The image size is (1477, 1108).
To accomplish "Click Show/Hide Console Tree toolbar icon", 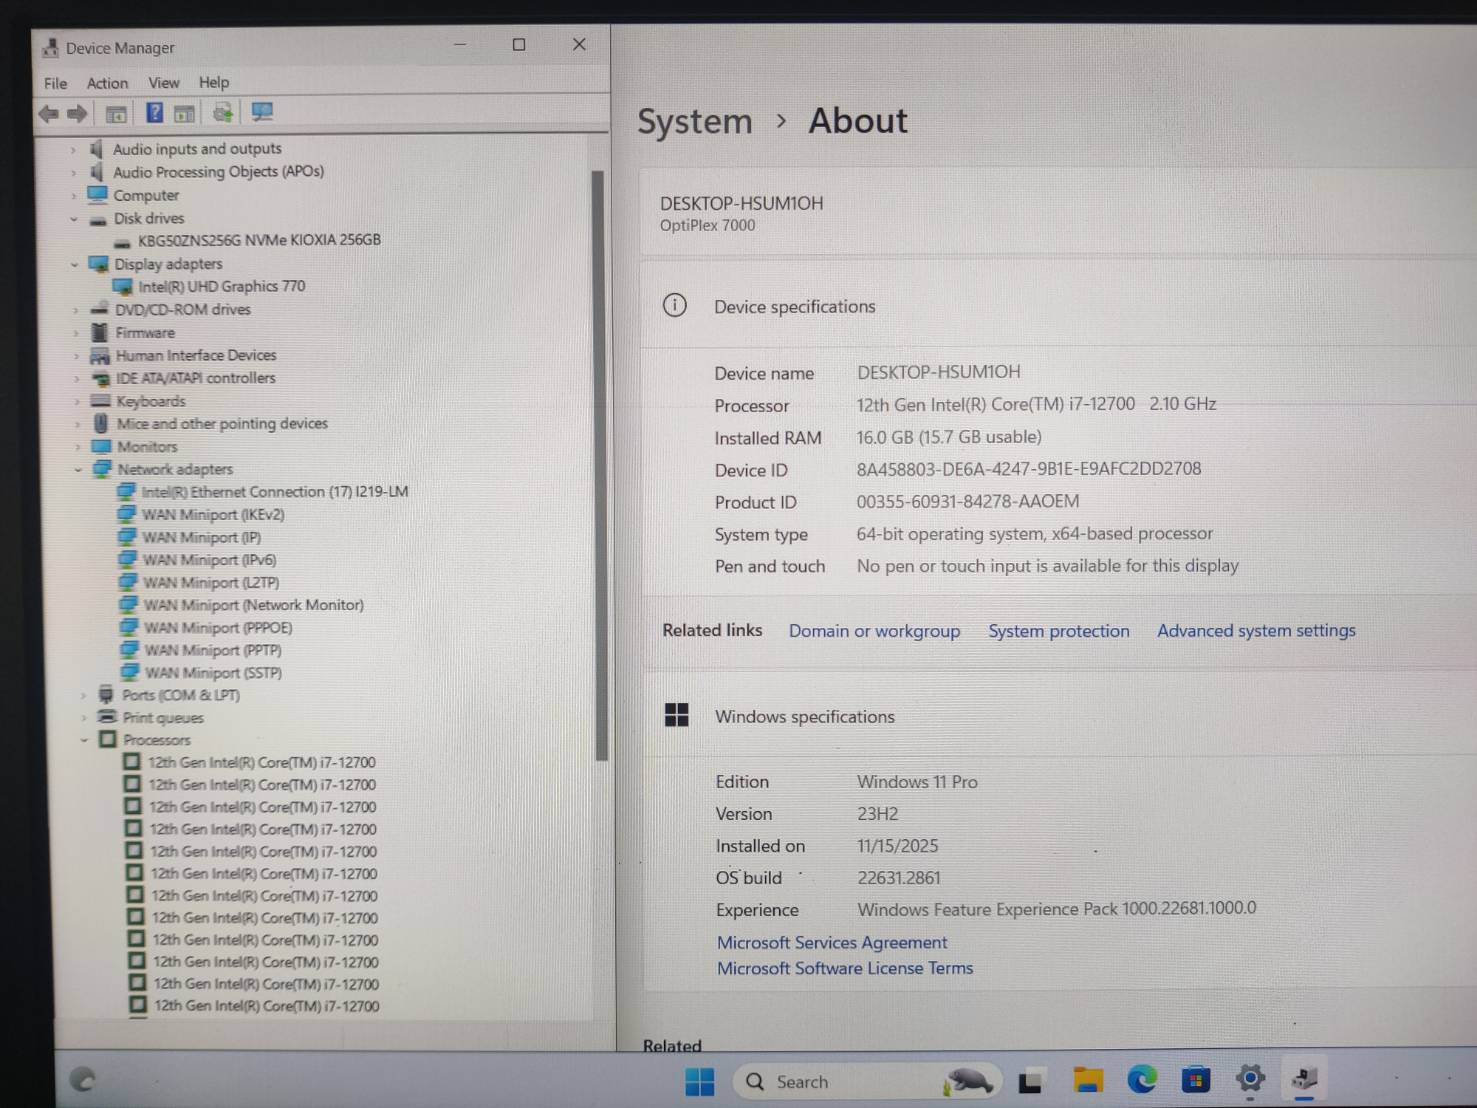I will 116,114.
